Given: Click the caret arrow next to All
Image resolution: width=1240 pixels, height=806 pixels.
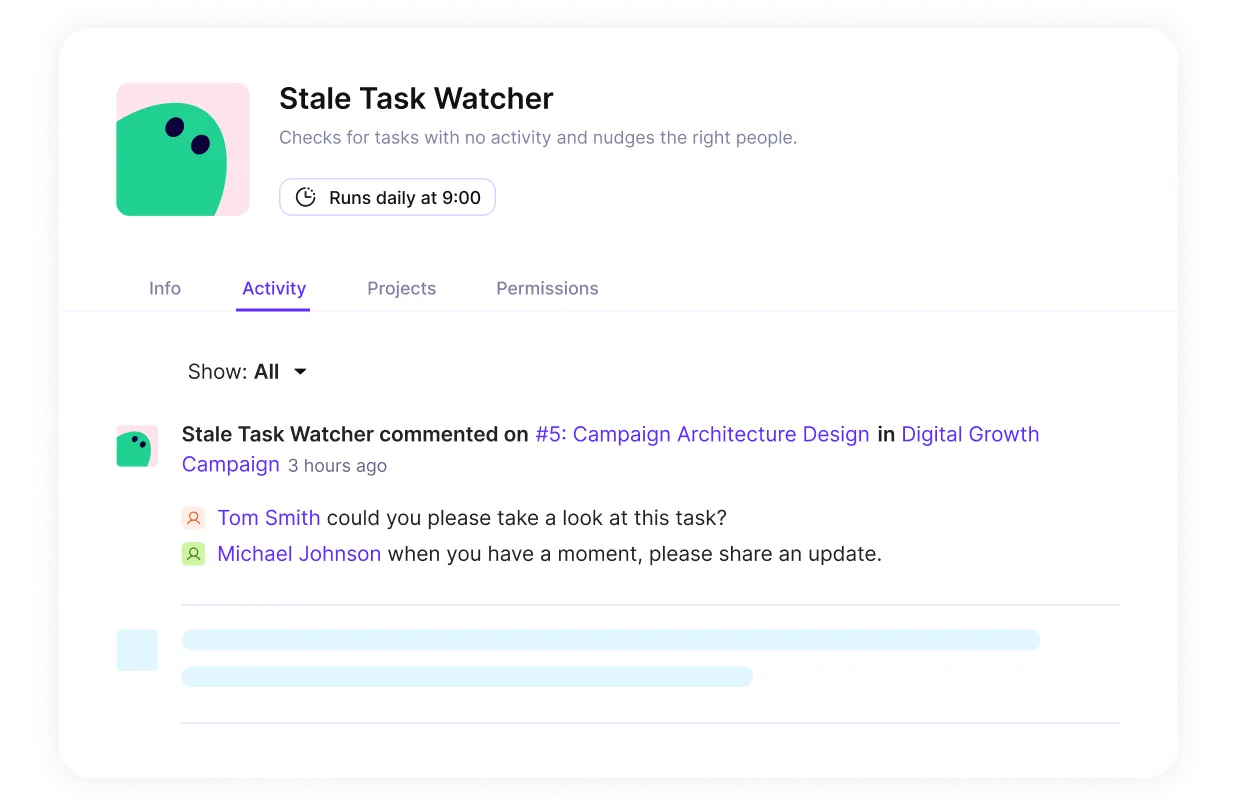Looking at the screenshot, I should [x=300, y=372].
